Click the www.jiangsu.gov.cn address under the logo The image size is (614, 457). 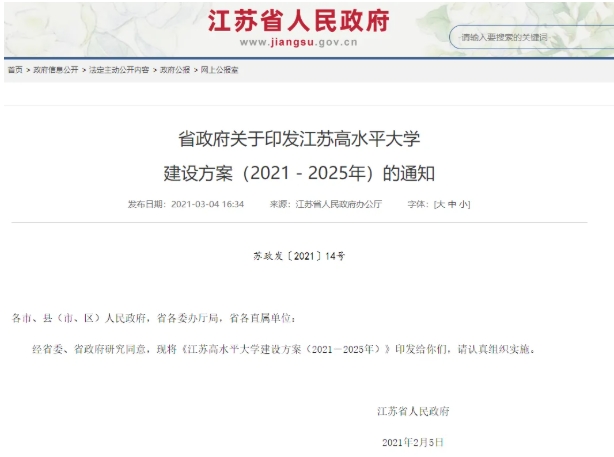299,43
